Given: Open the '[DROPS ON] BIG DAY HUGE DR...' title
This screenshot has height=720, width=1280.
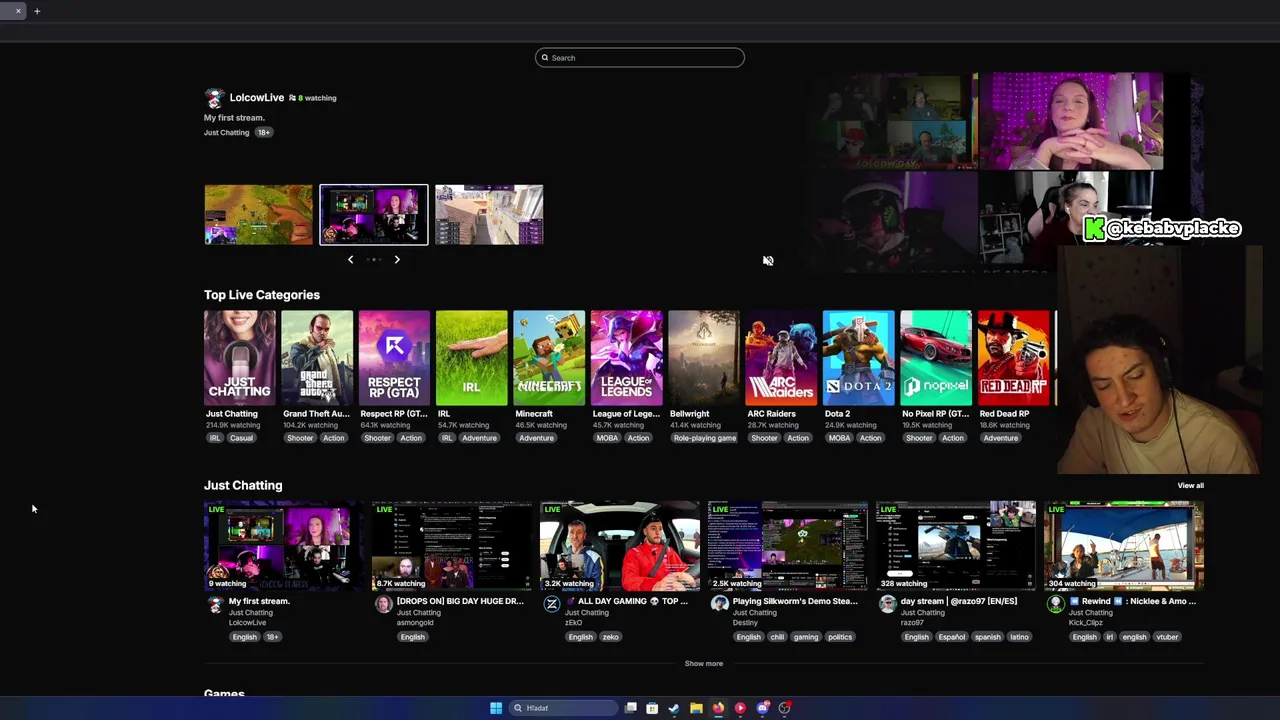Looking at the screenshot, I should (x=460, y=601).
